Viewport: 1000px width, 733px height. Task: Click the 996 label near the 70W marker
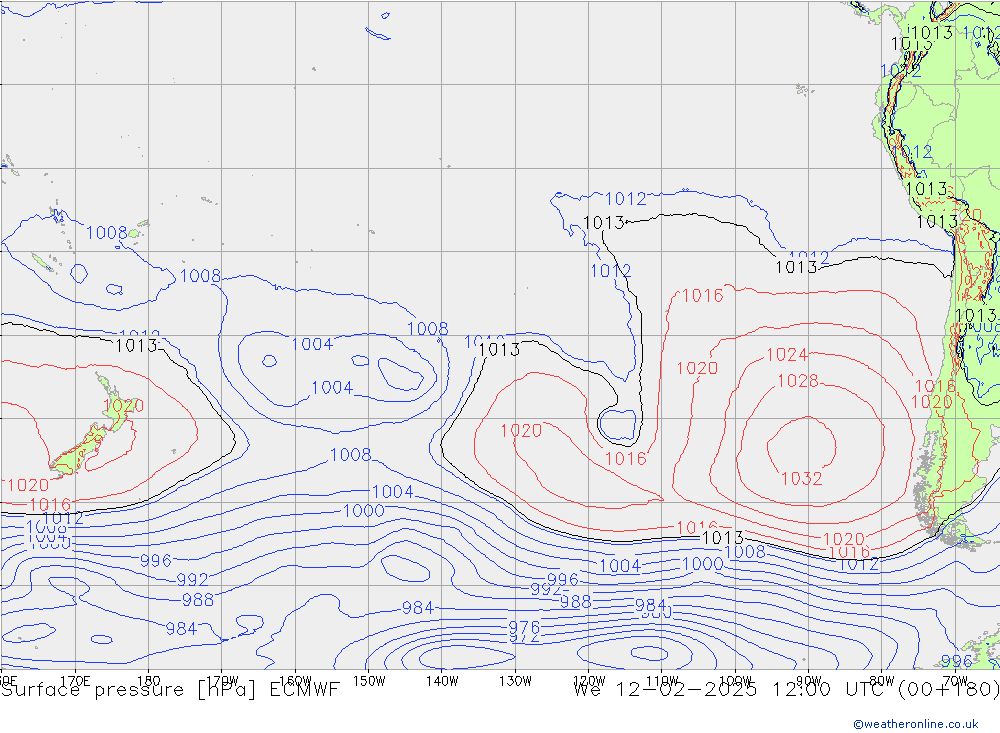(x=957, y=662)
